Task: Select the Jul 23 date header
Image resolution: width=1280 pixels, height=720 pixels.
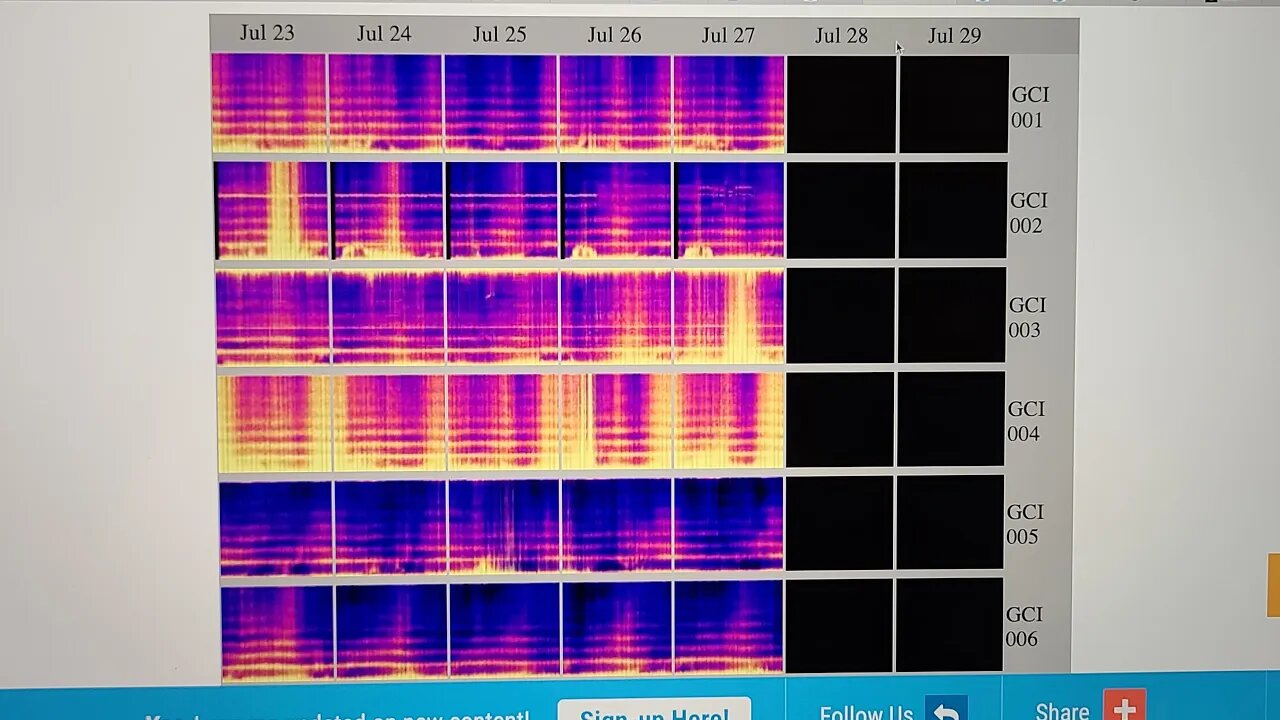Action: pos(267,33)
